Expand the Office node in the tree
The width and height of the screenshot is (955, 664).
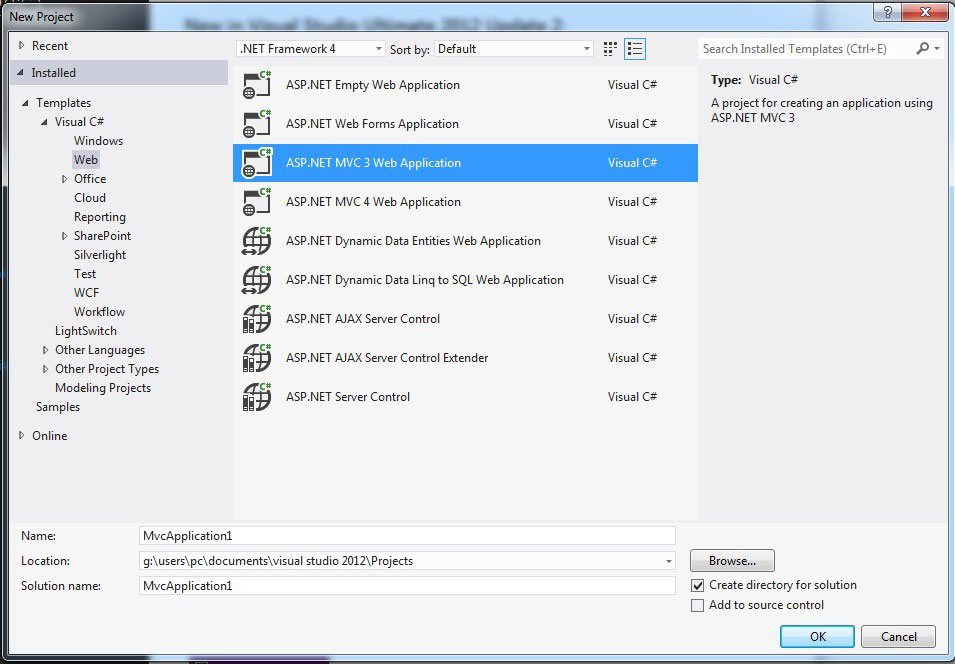tap(64, 179)
